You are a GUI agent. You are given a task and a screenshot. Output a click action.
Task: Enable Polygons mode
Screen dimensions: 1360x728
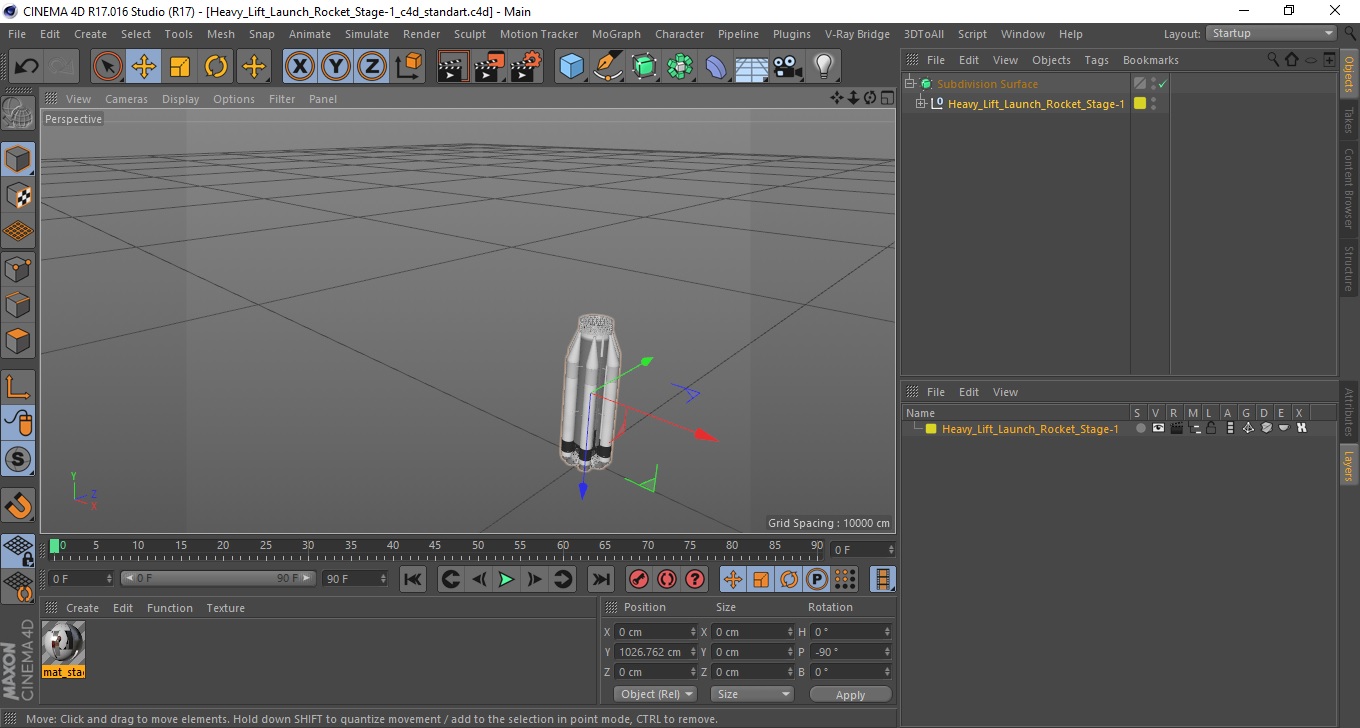[x=18, y=340]
